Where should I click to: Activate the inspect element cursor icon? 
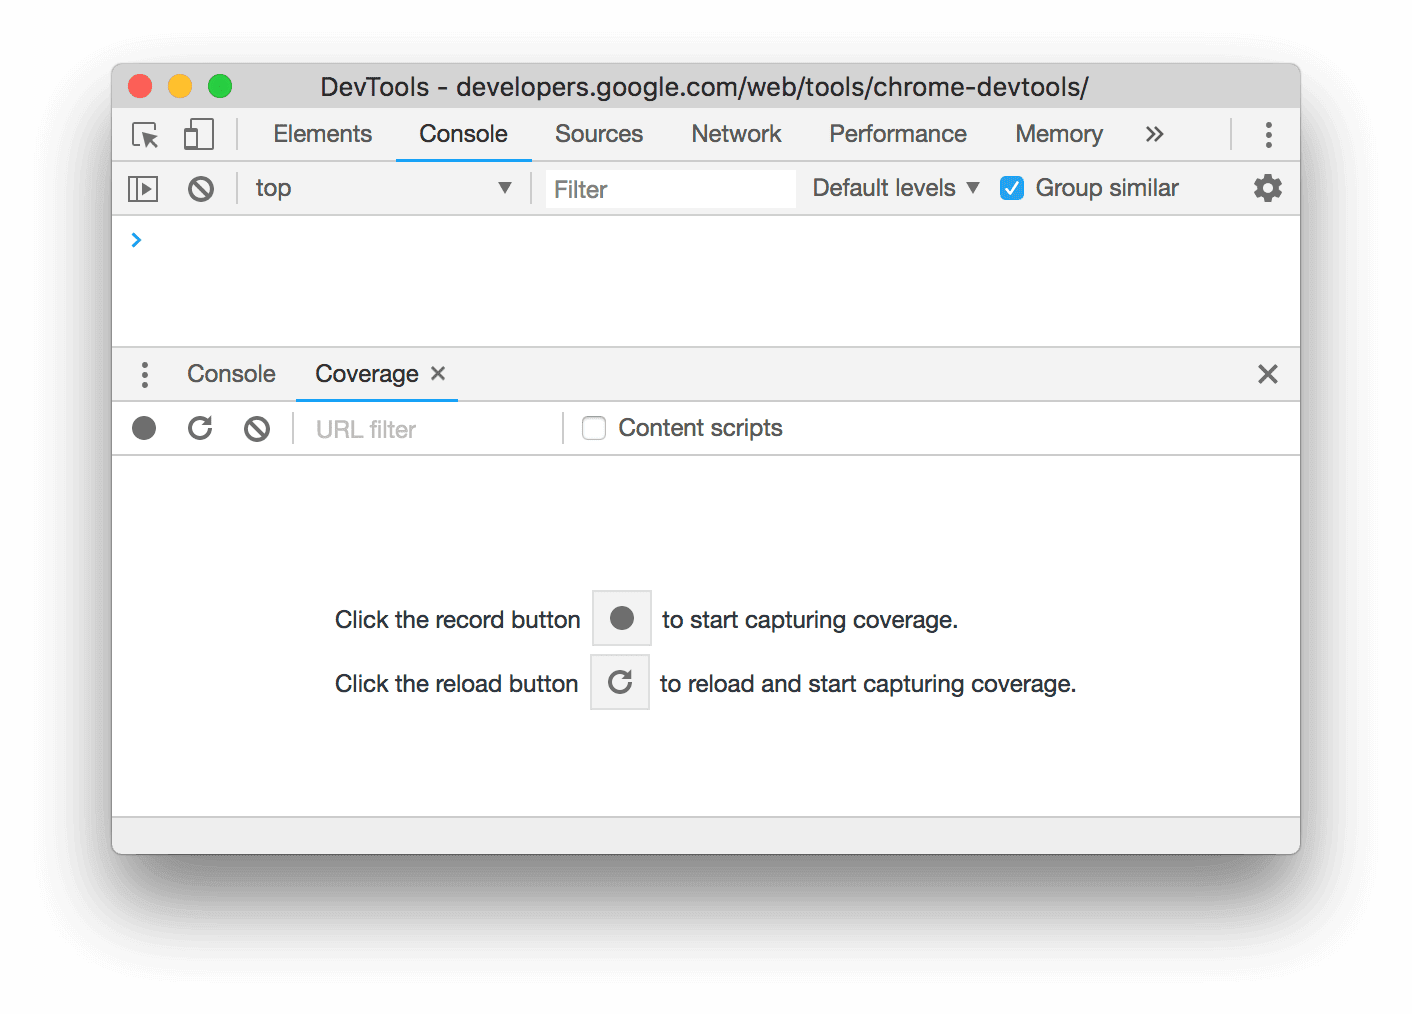146,135
